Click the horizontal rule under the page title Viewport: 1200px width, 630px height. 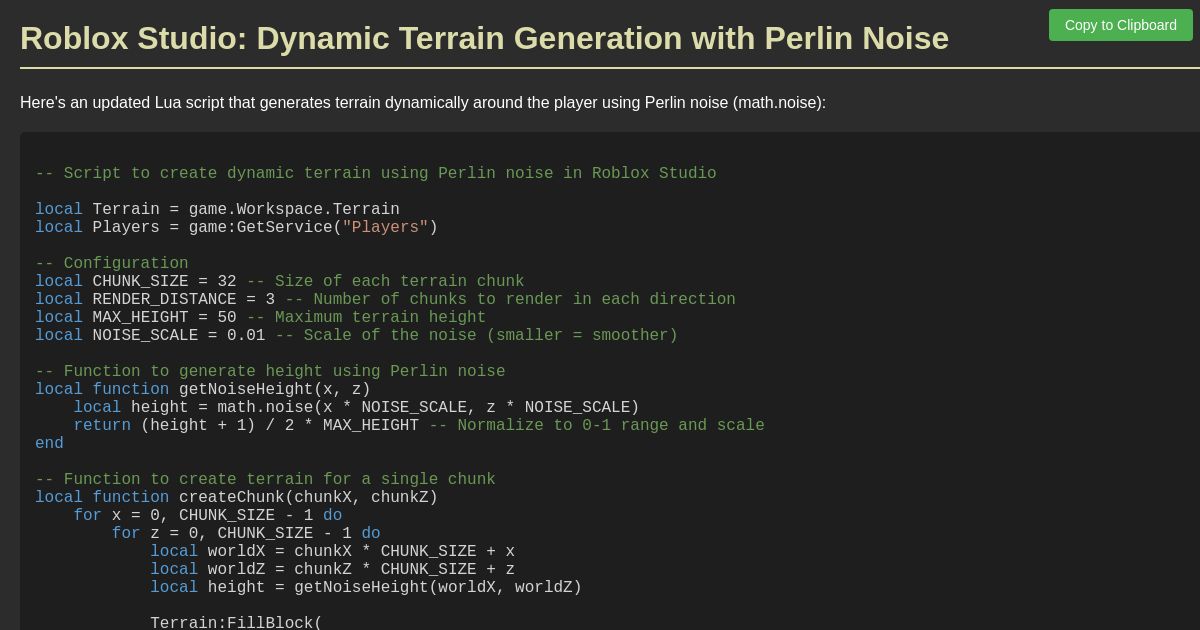pyautogui.click(x=600, y=68)
